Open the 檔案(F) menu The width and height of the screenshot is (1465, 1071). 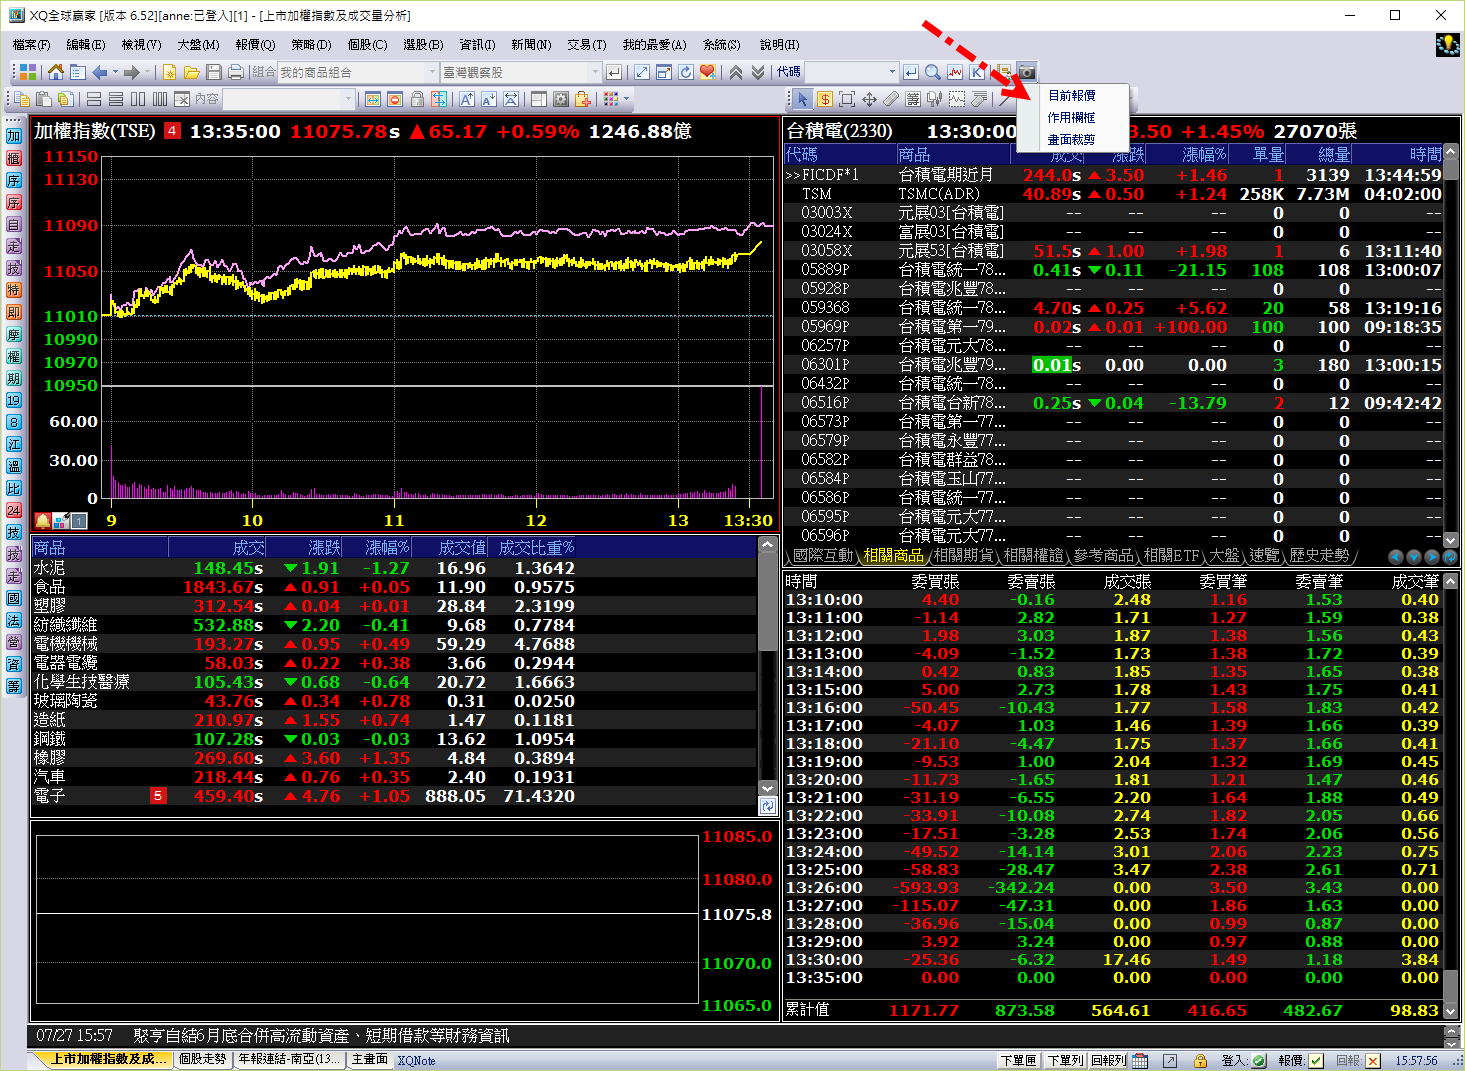[31, 44]
